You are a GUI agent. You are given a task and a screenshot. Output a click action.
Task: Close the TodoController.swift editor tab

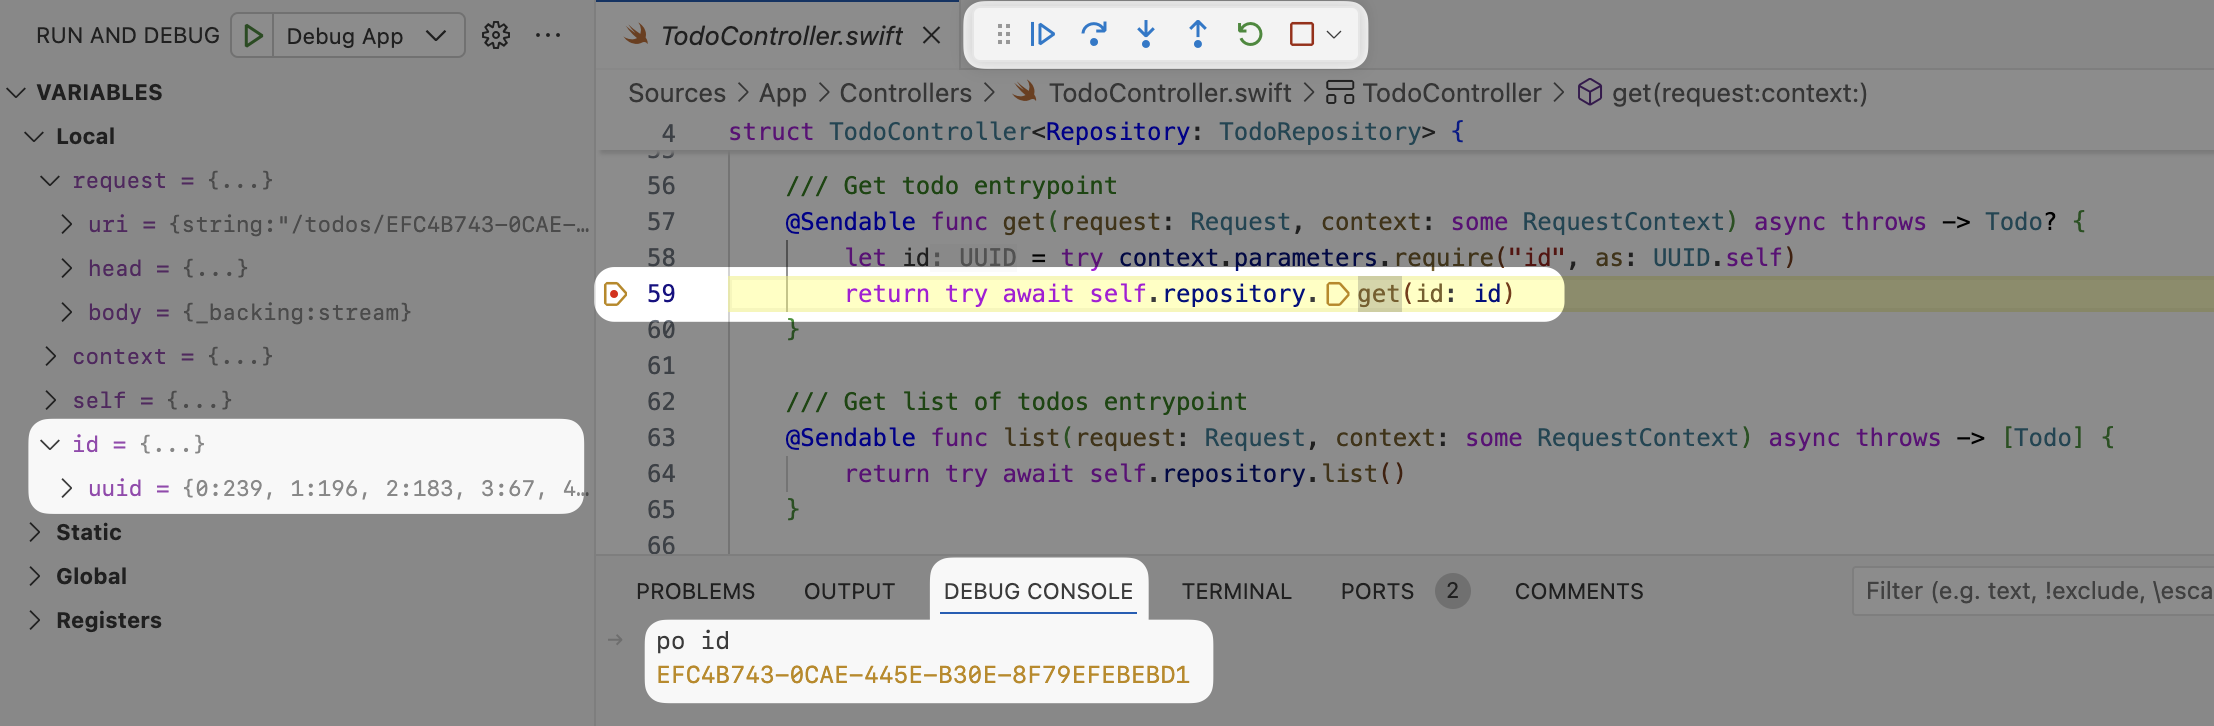coord(931,36)
